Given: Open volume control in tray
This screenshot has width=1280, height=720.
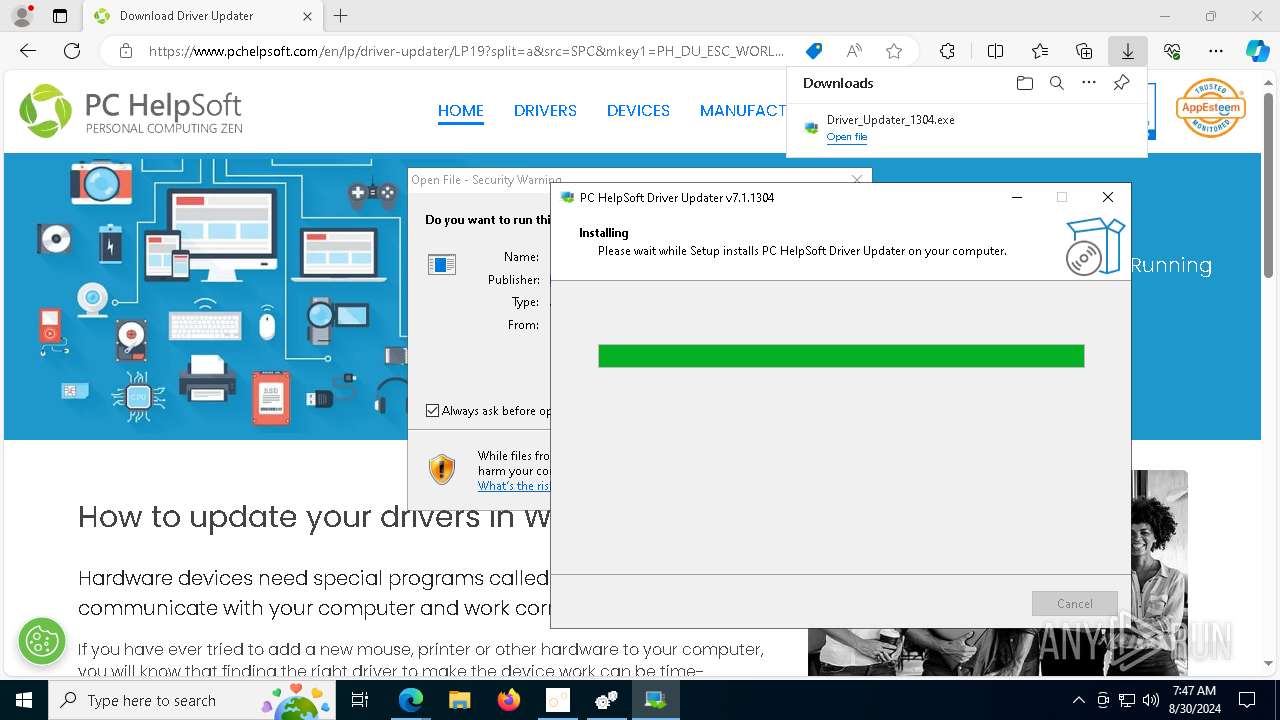Looking at the screenshot, I should click(1151, 700).
